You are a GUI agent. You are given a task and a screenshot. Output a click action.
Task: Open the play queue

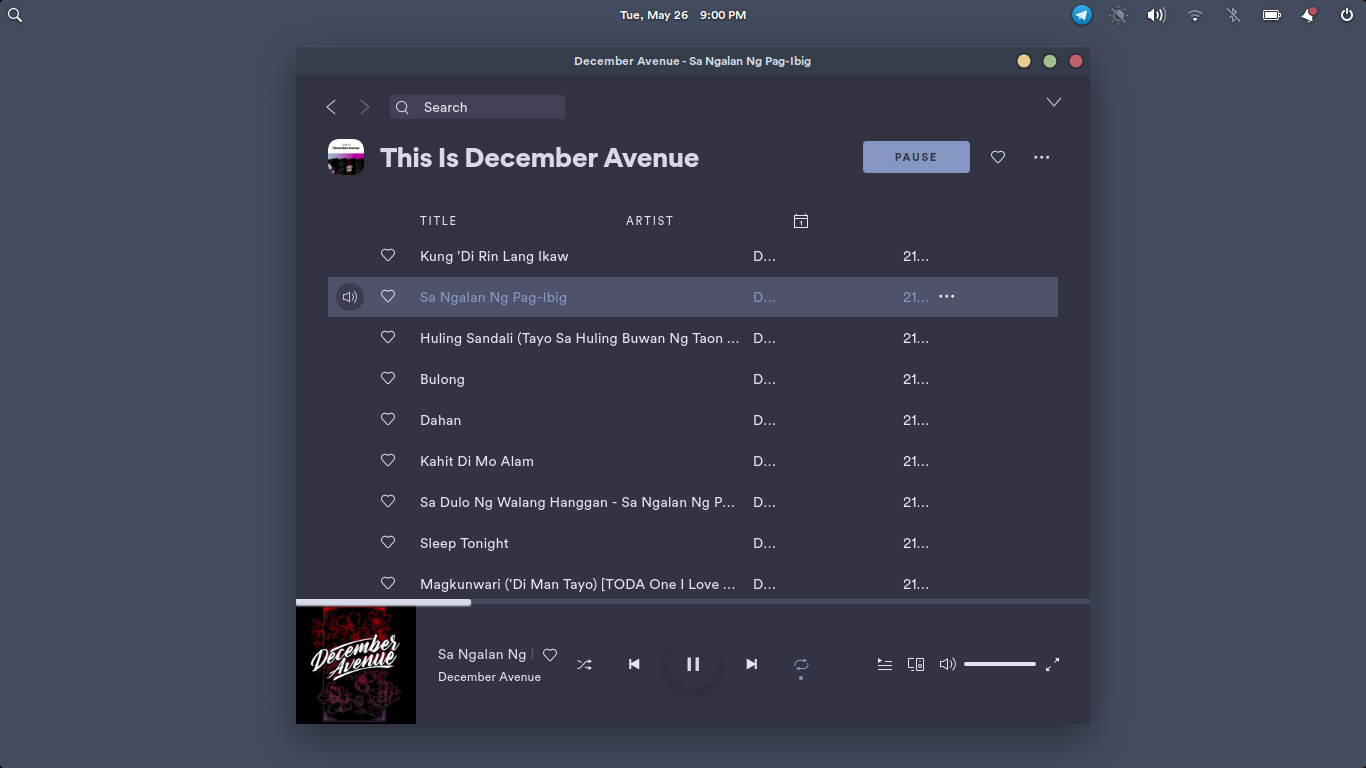pyautogui.click(x=885, y=664)
